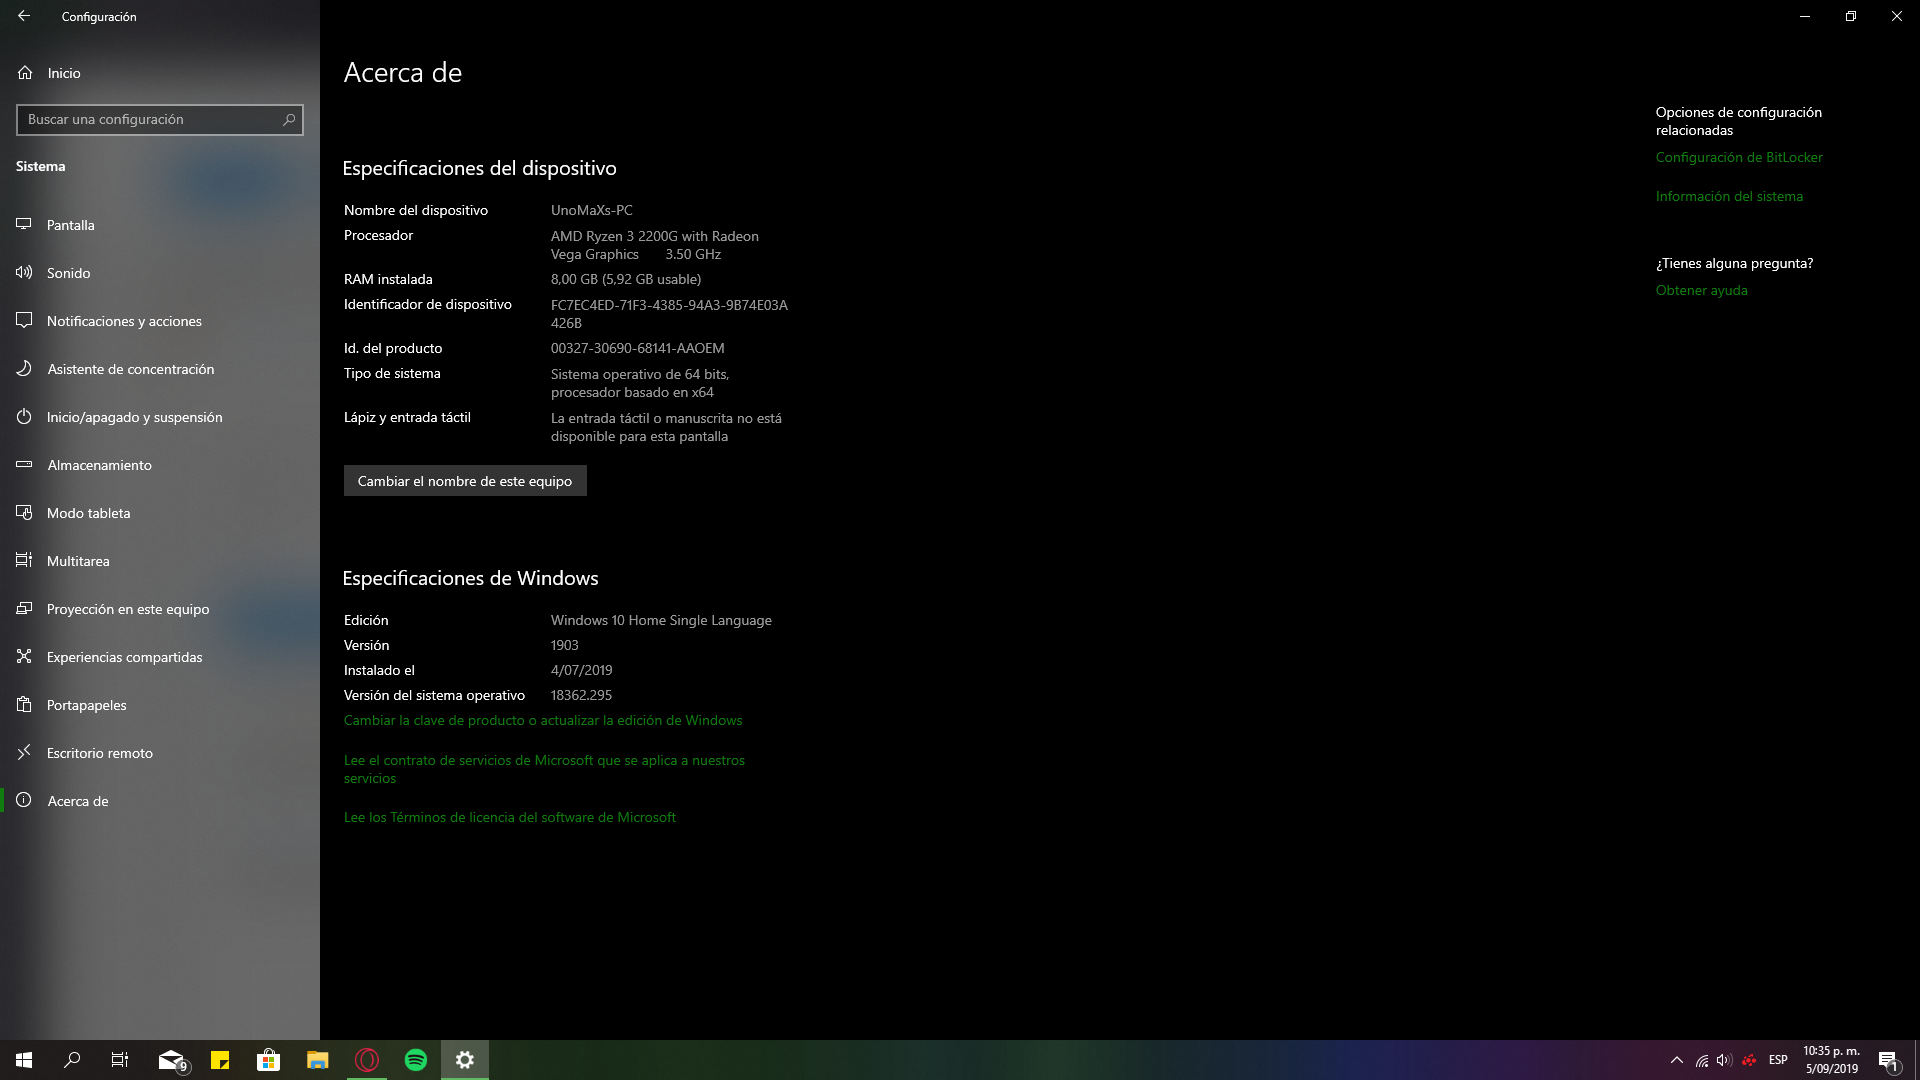Open Información del sistema link

tap(1729, 196)
